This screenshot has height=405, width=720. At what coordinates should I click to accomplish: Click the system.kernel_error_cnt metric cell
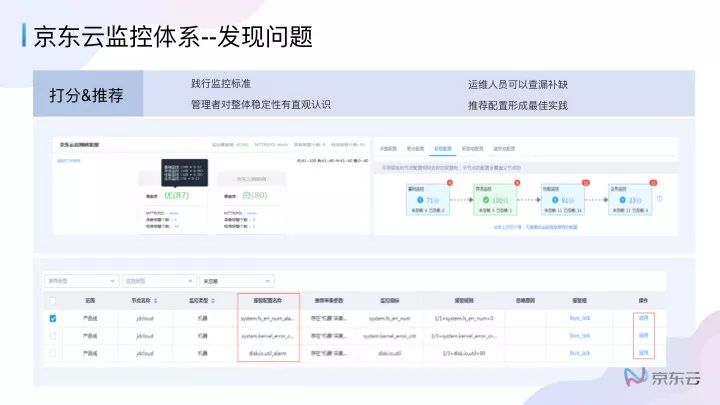tap(389, 336)
